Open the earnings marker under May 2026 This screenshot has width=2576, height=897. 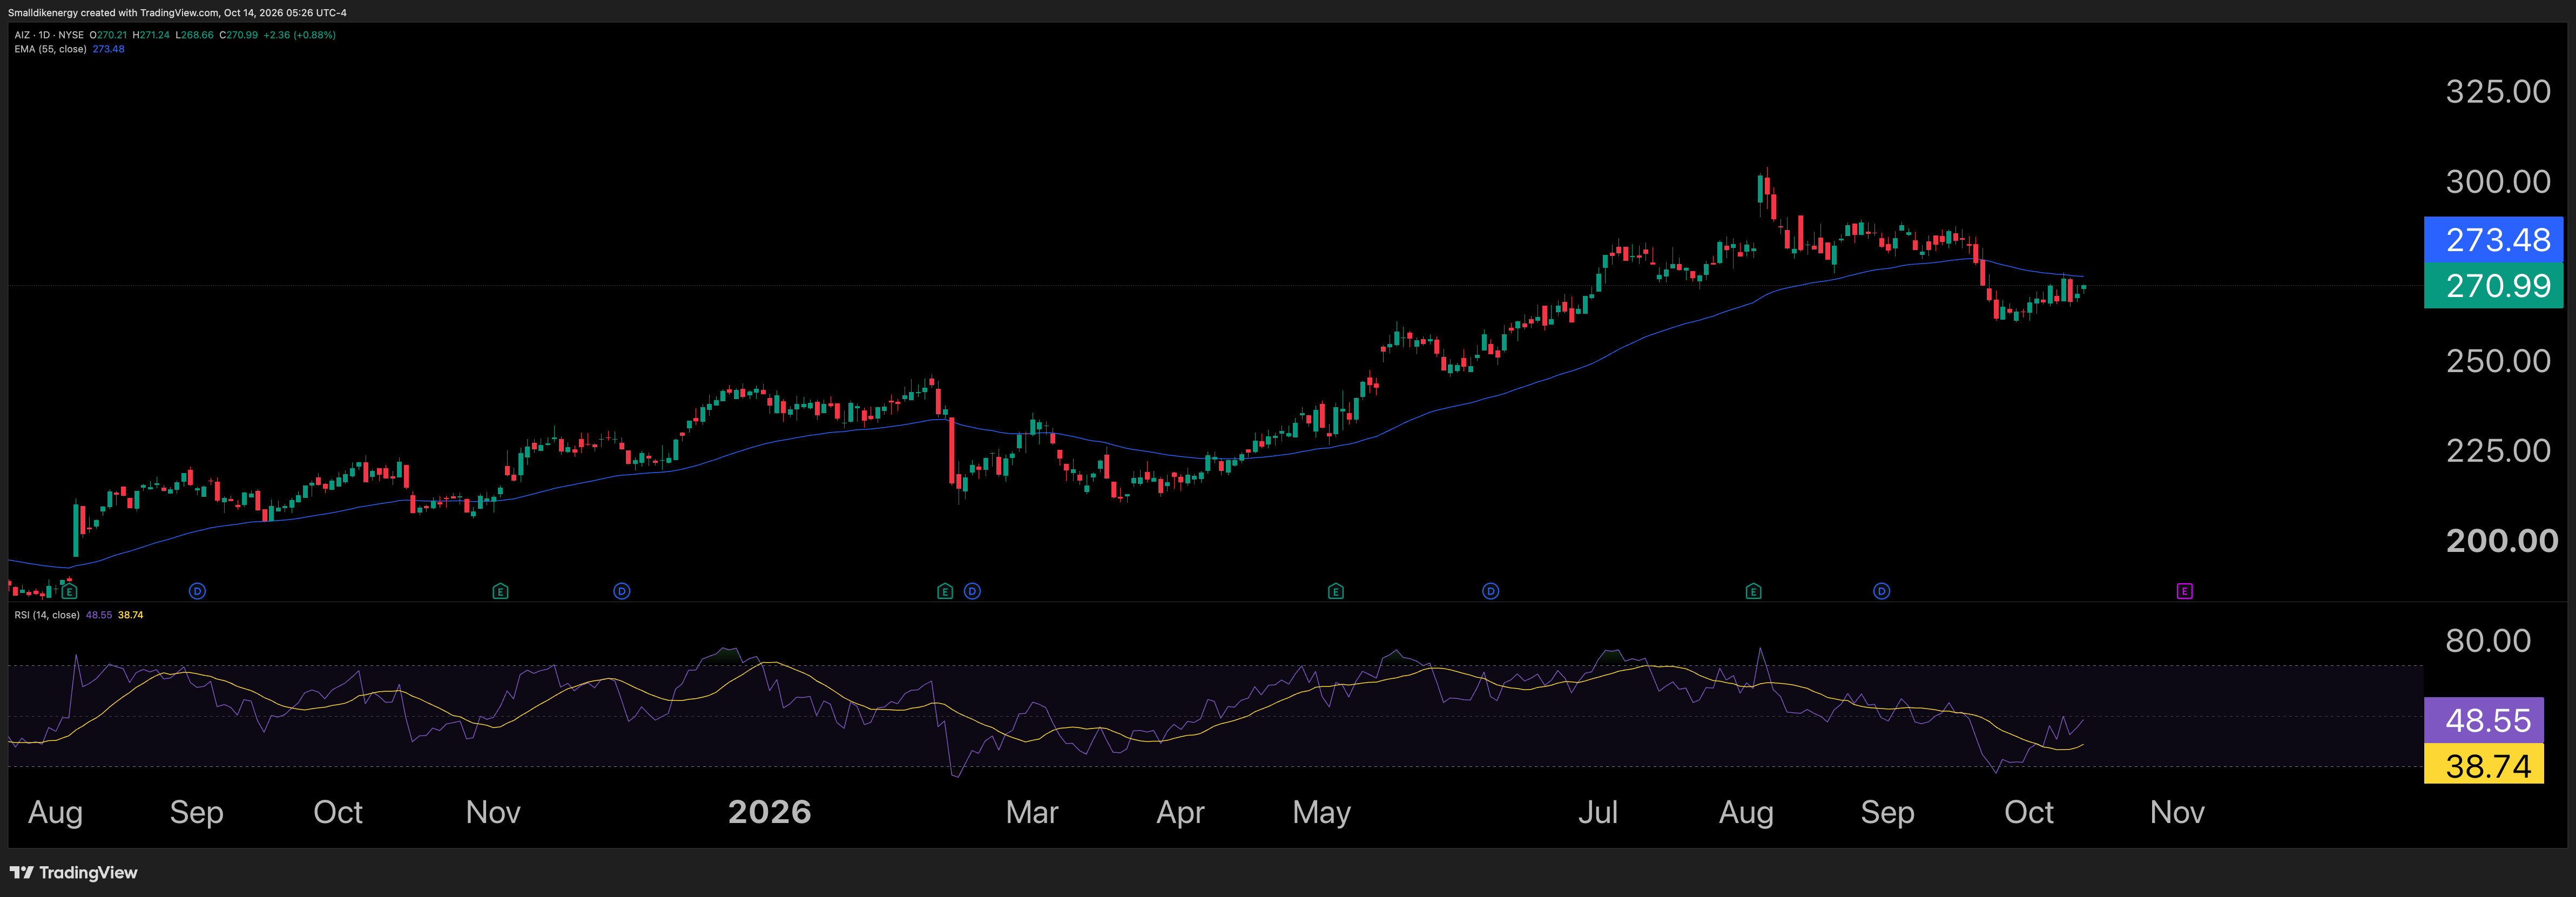(1335, 591)
